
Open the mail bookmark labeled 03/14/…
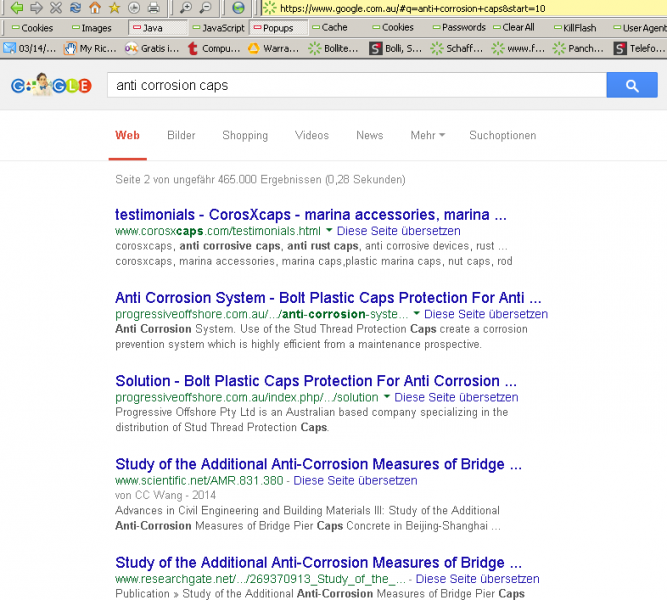(30, 49)
